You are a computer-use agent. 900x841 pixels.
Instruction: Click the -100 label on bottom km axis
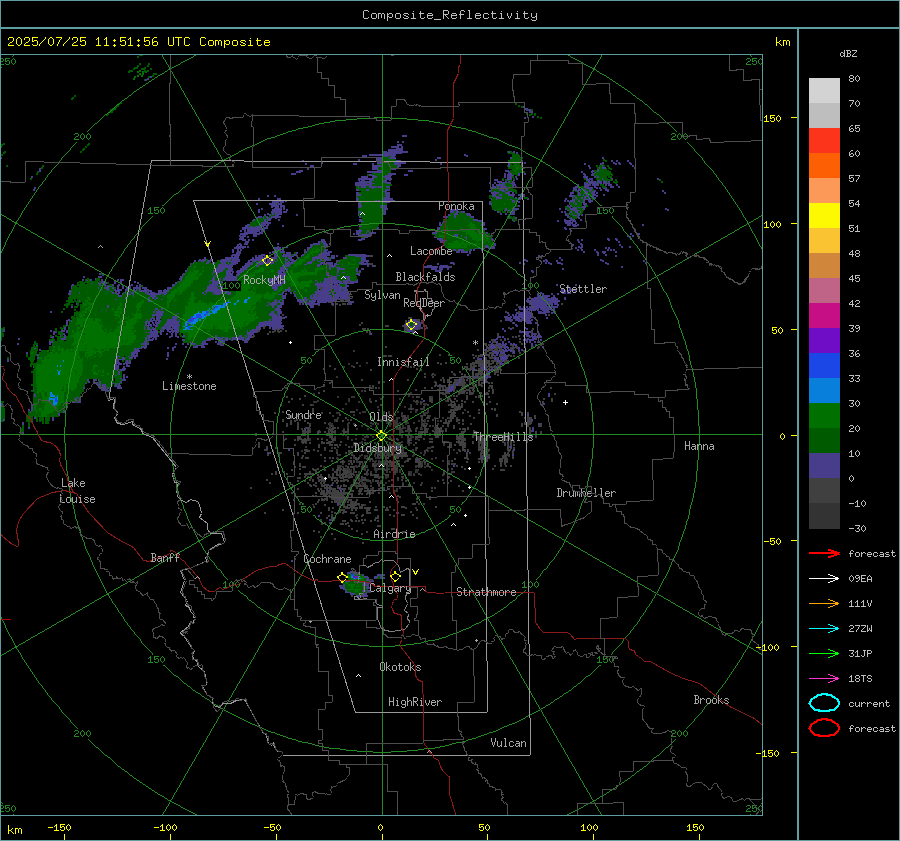pos(165,828)
